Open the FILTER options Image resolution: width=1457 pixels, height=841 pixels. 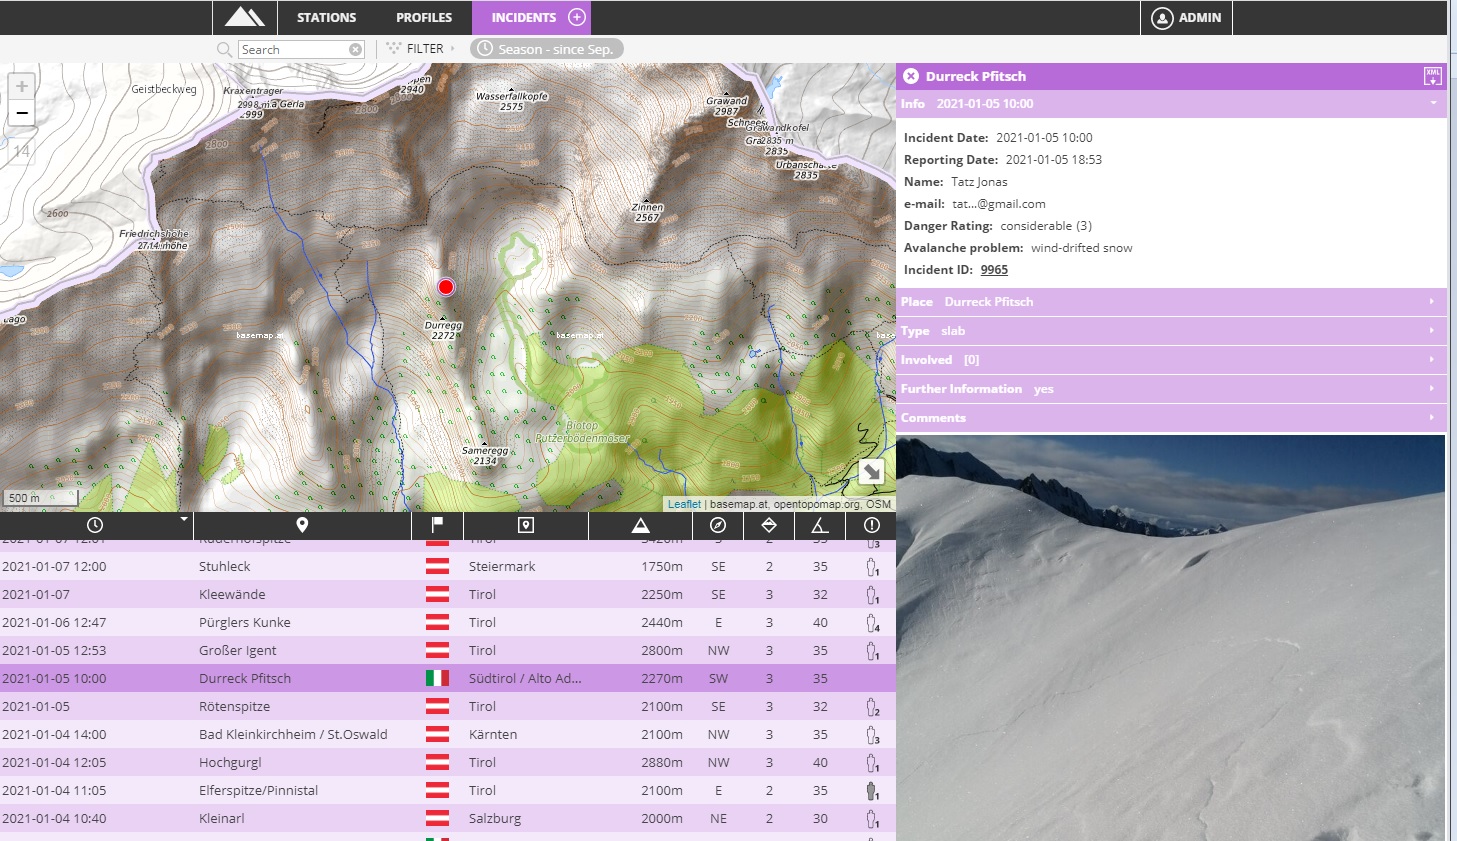[x=420, y=48]
